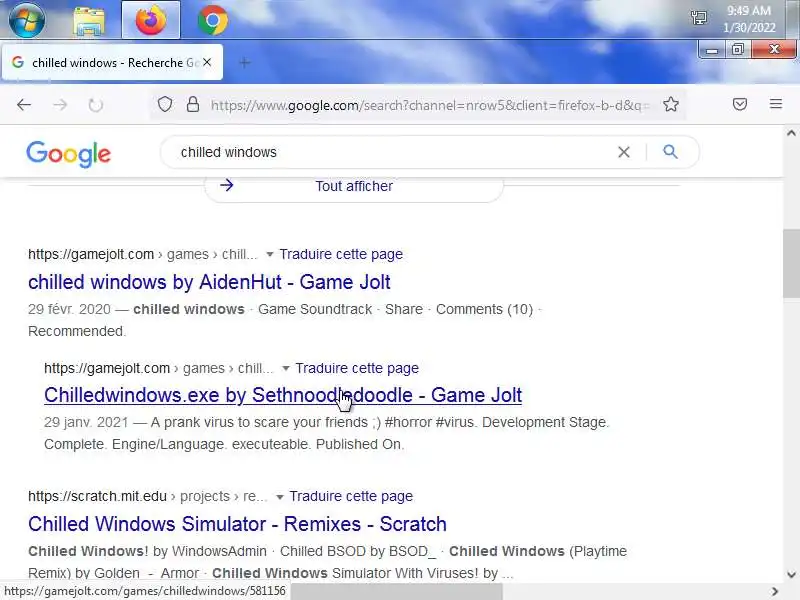Click the vertical scrollbar thumb
This screenshot has height=600, width=800.
click(x=791, y=264)
